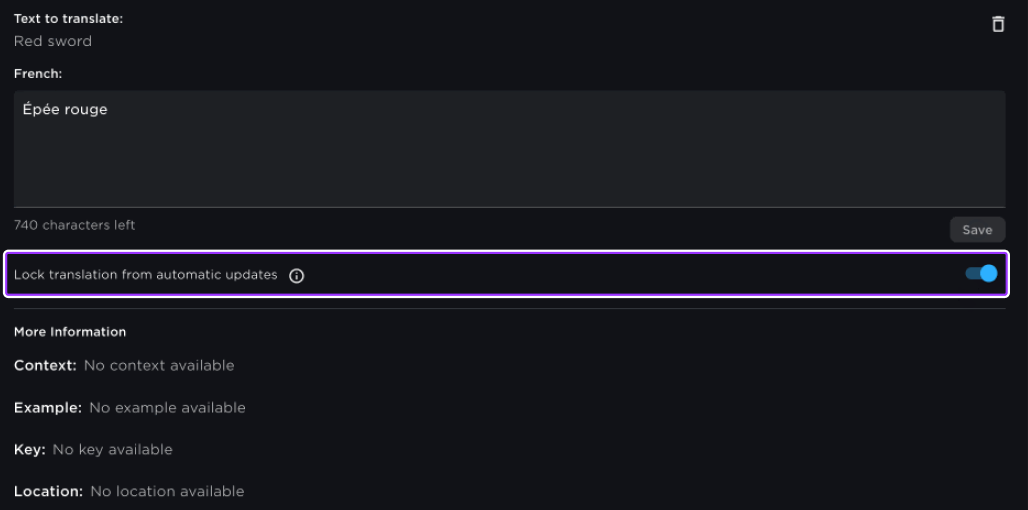Click the '740 characters left' counter
The image size is (1028, 510).
pyautogui.click(x=75, y=225)
